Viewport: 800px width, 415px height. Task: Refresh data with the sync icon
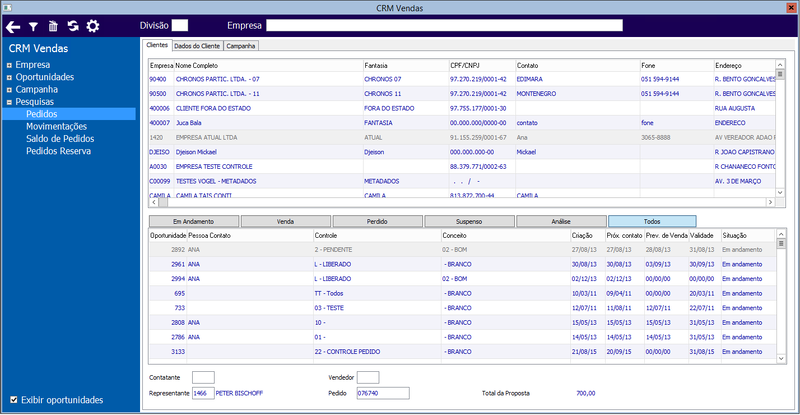click(x=73, y=26)
